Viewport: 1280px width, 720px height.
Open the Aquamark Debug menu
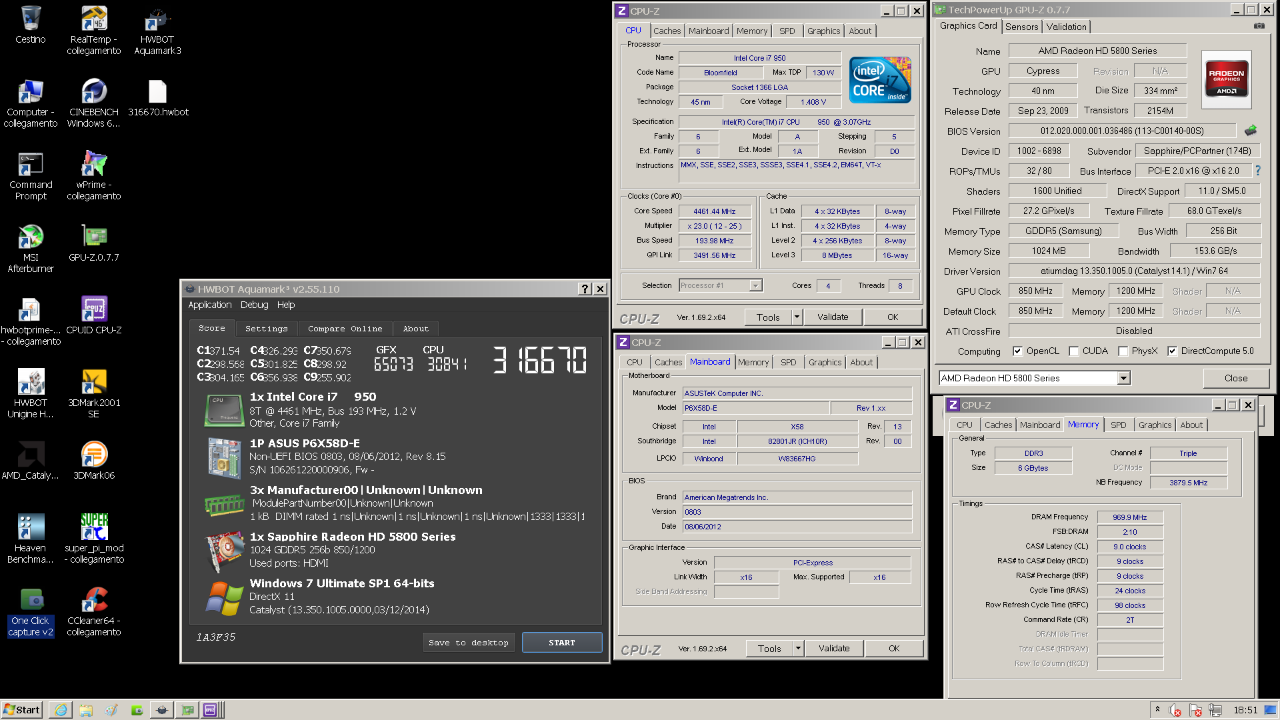pyautogui.click(x=254, y=305)
